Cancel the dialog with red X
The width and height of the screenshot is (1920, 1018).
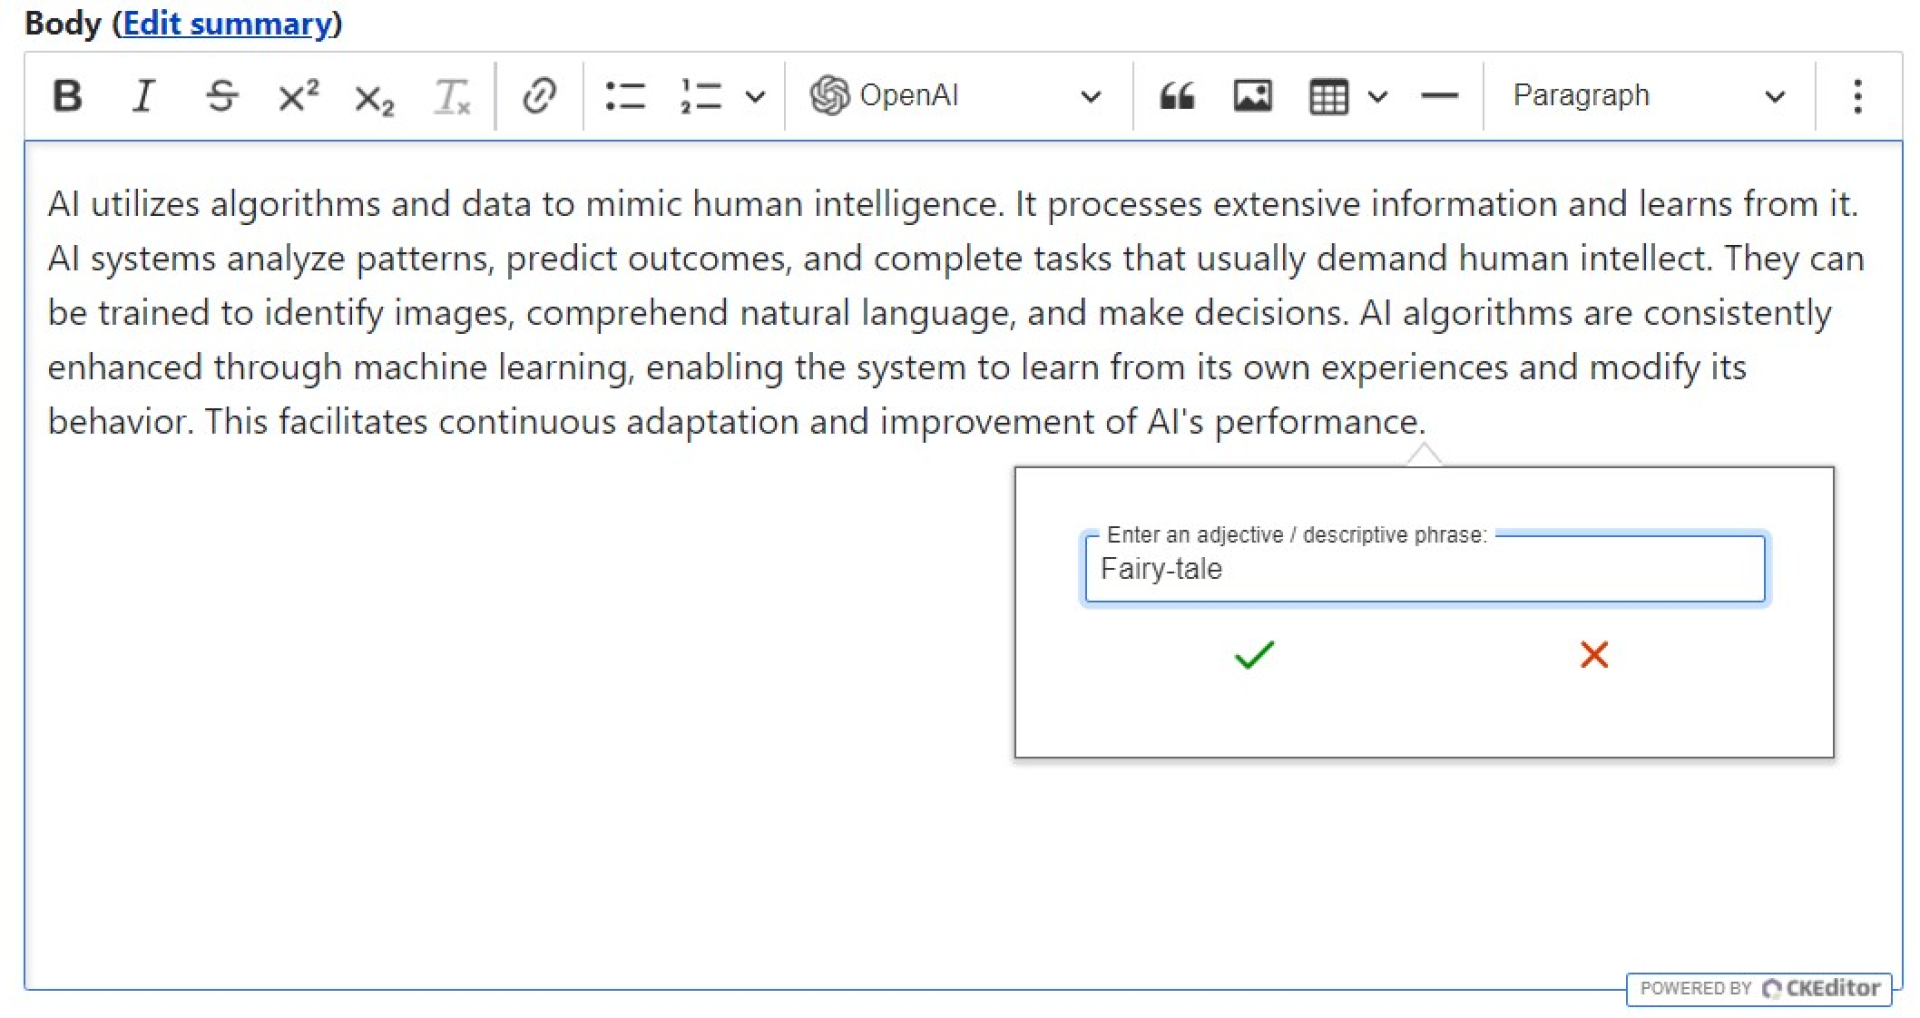[x=1594, y=655]
